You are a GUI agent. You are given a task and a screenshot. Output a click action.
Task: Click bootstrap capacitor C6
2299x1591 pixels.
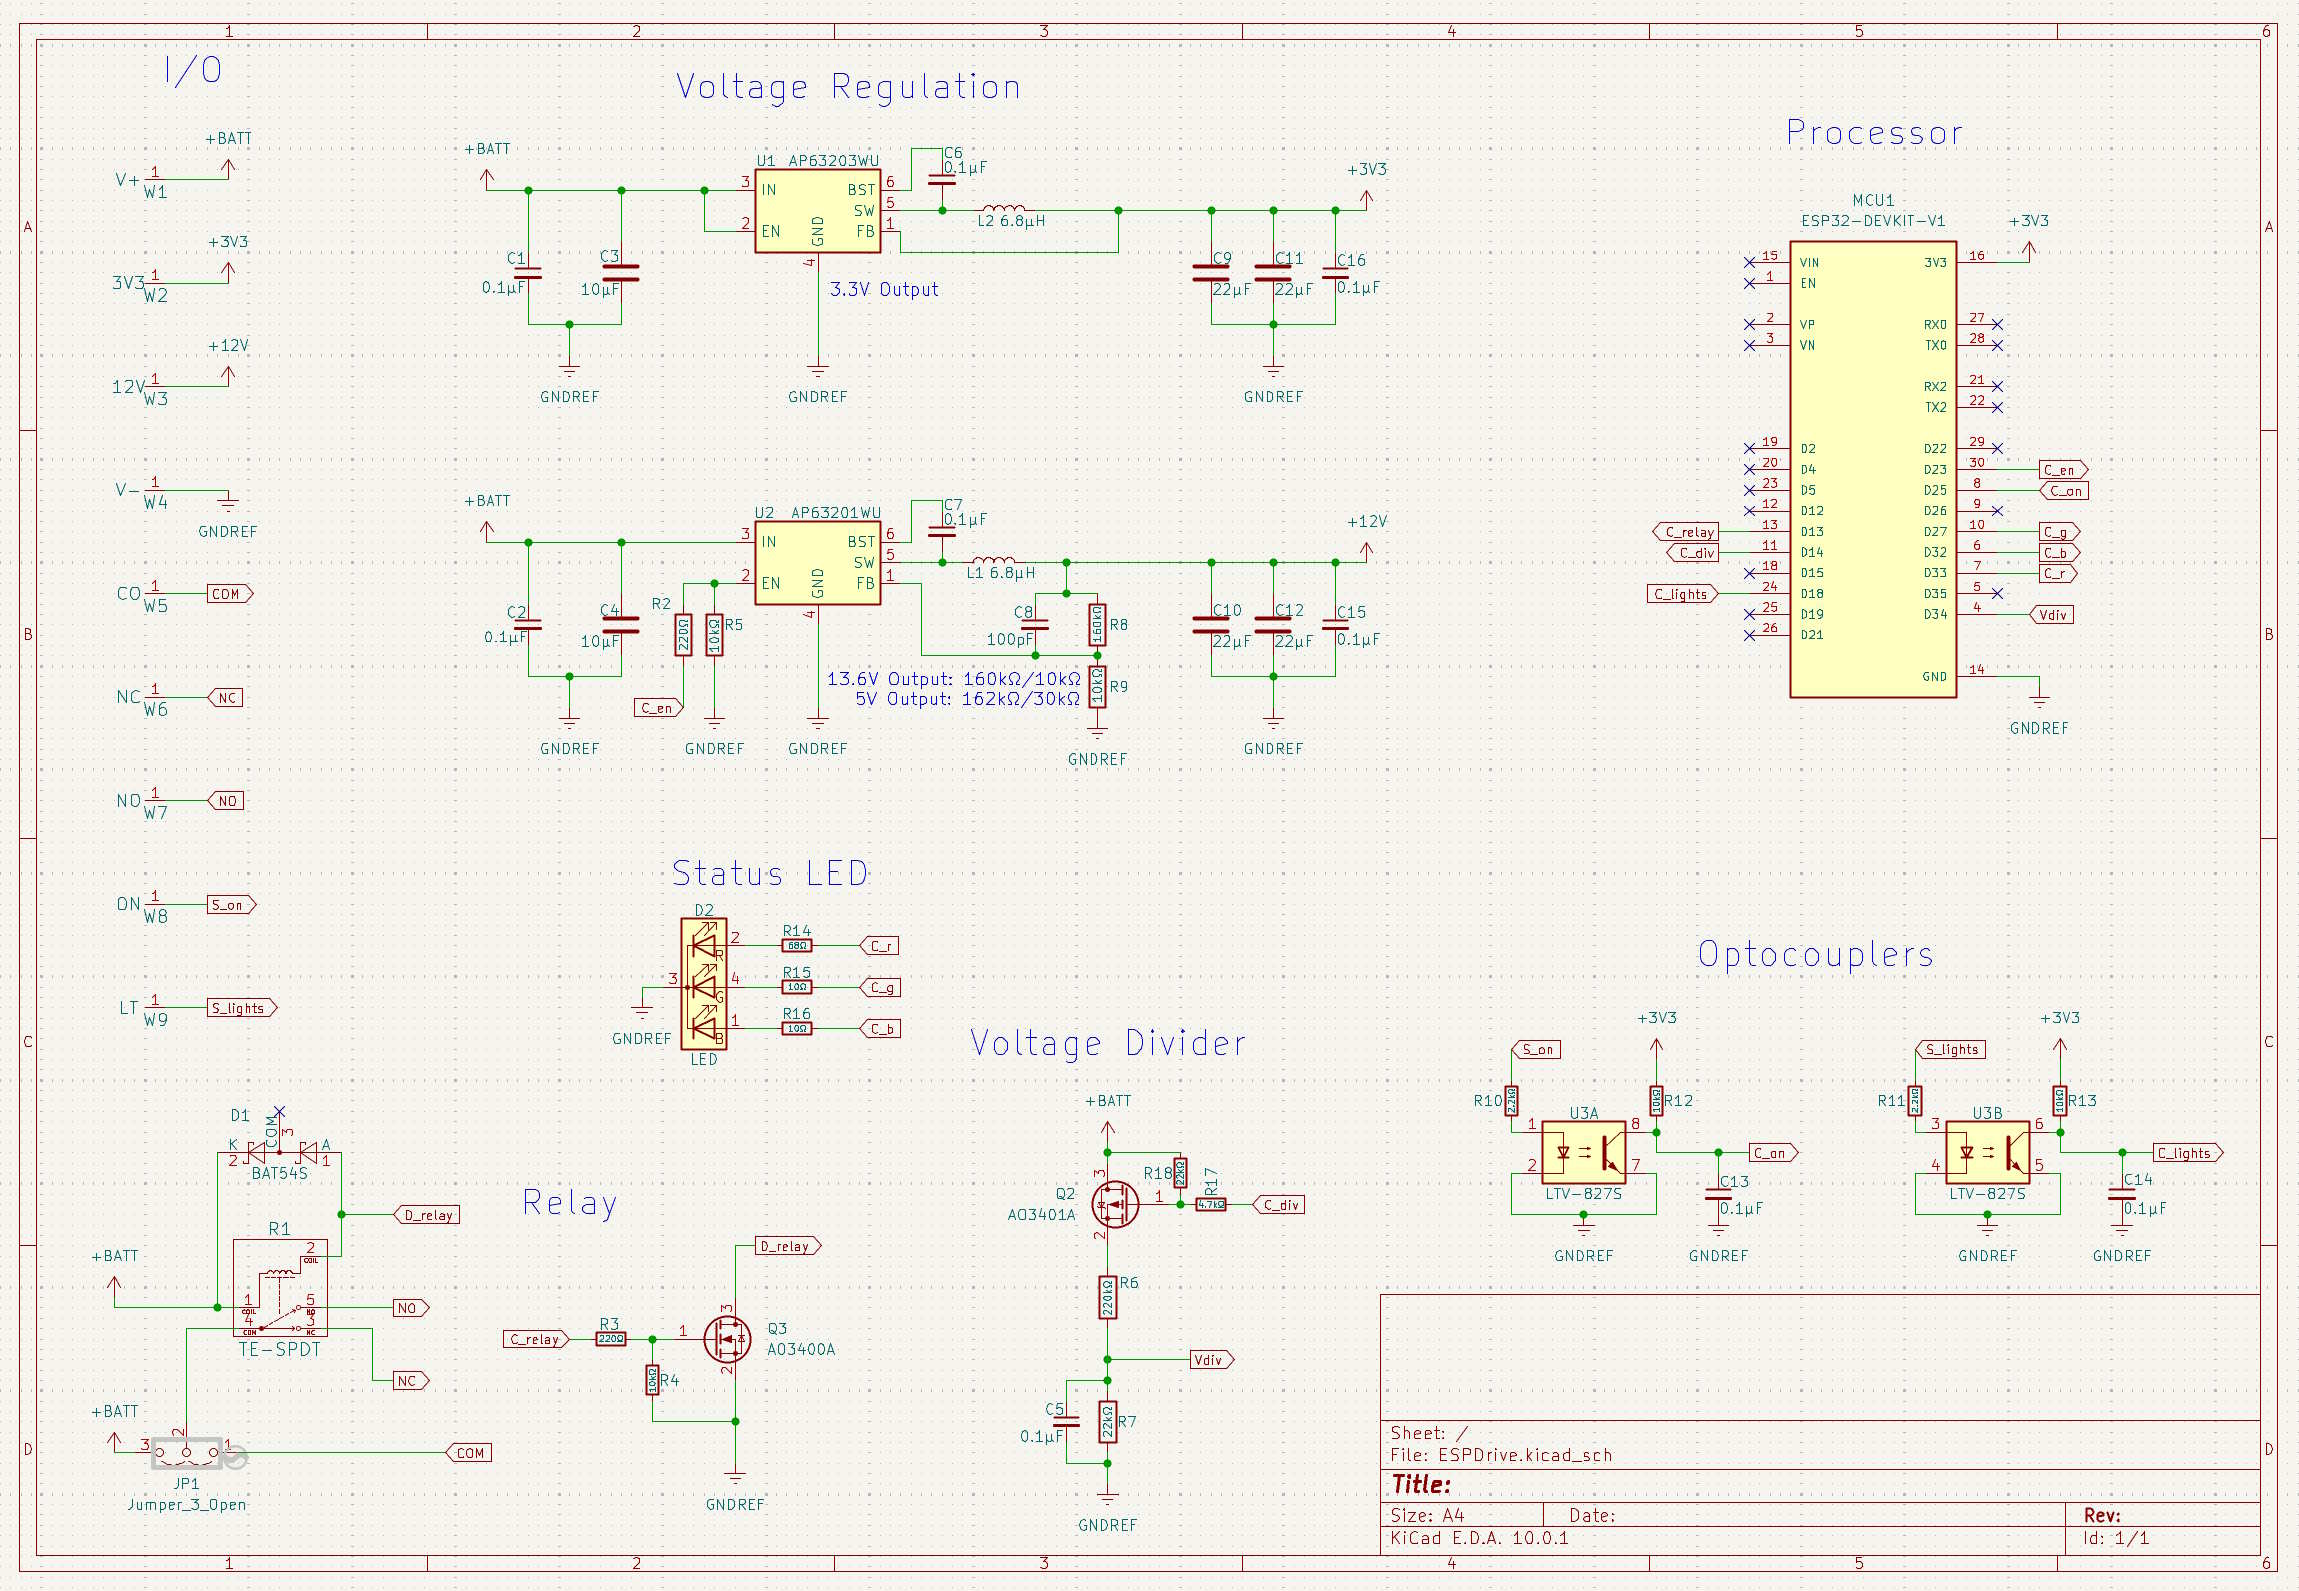[x=942, y=180]
